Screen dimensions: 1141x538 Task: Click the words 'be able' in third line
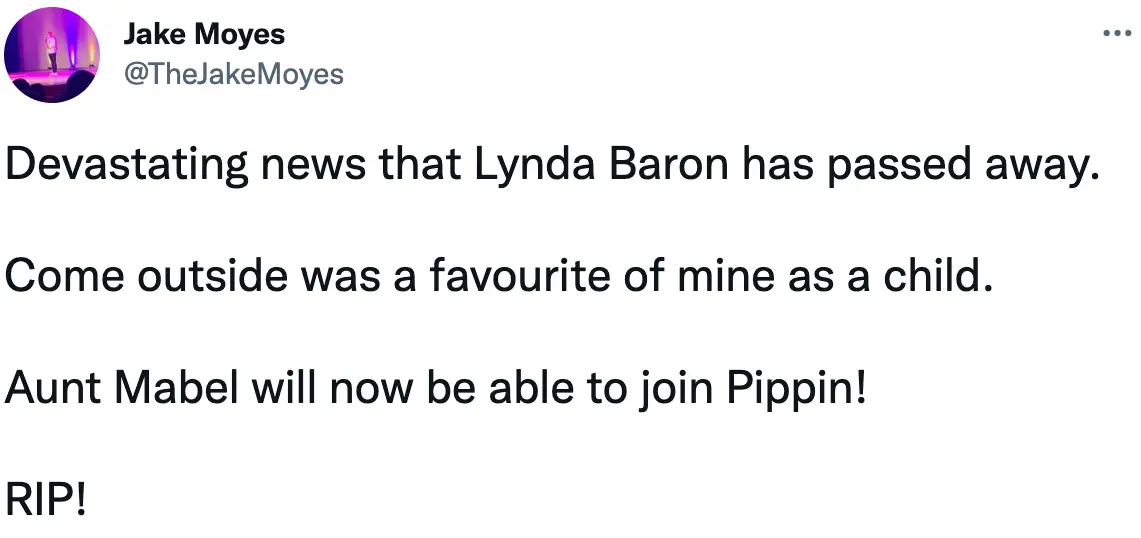[x=504, y=387]
